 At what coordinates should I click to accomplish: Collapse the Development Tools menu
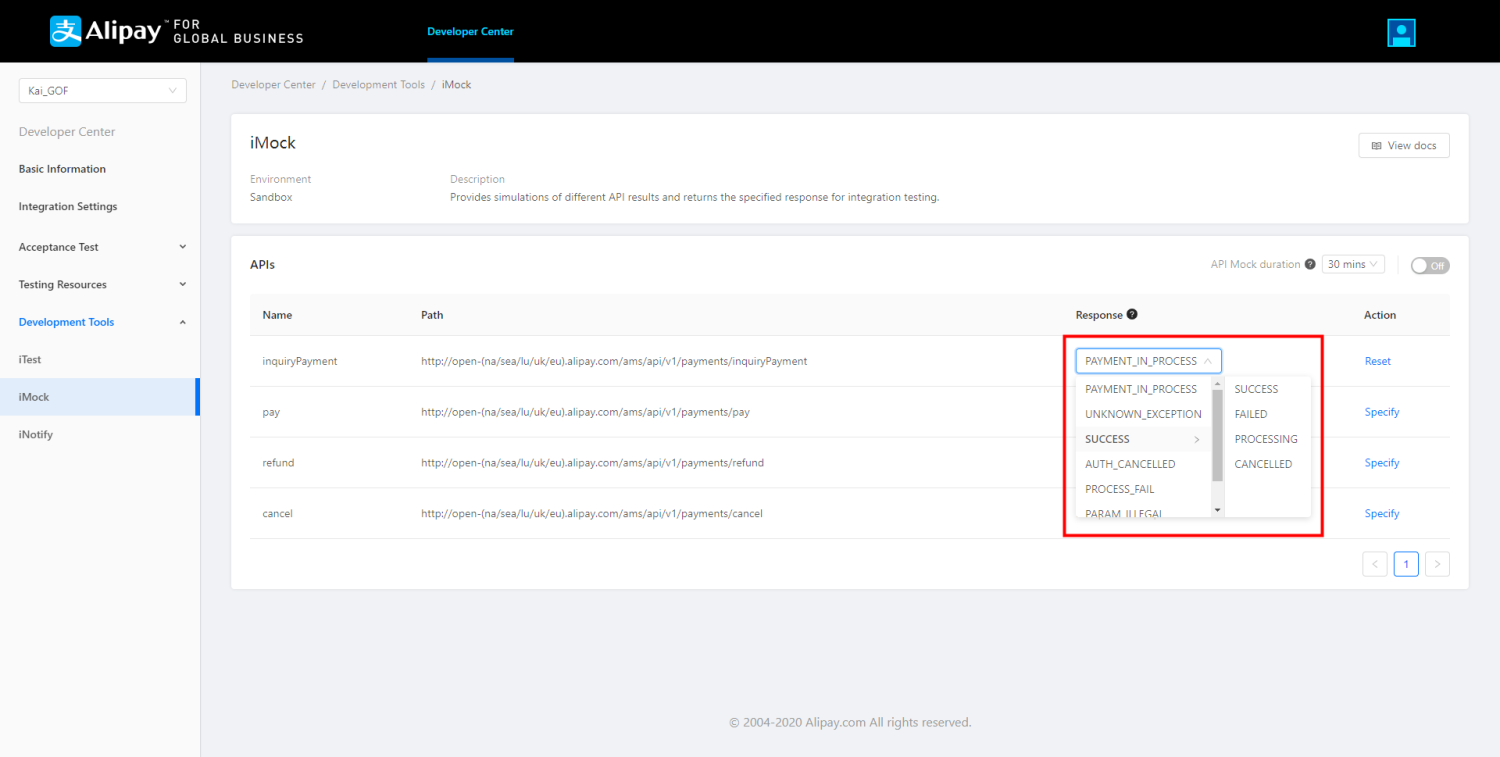tap(182, 322)
